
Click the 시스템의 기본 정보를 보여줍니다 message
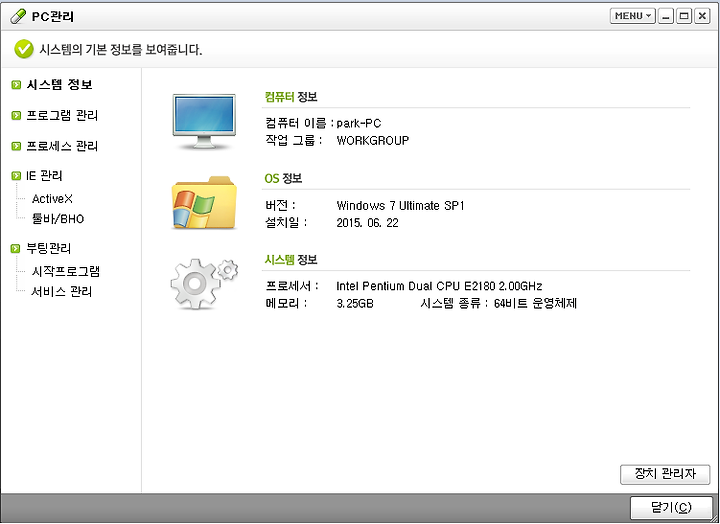point(121,50)
